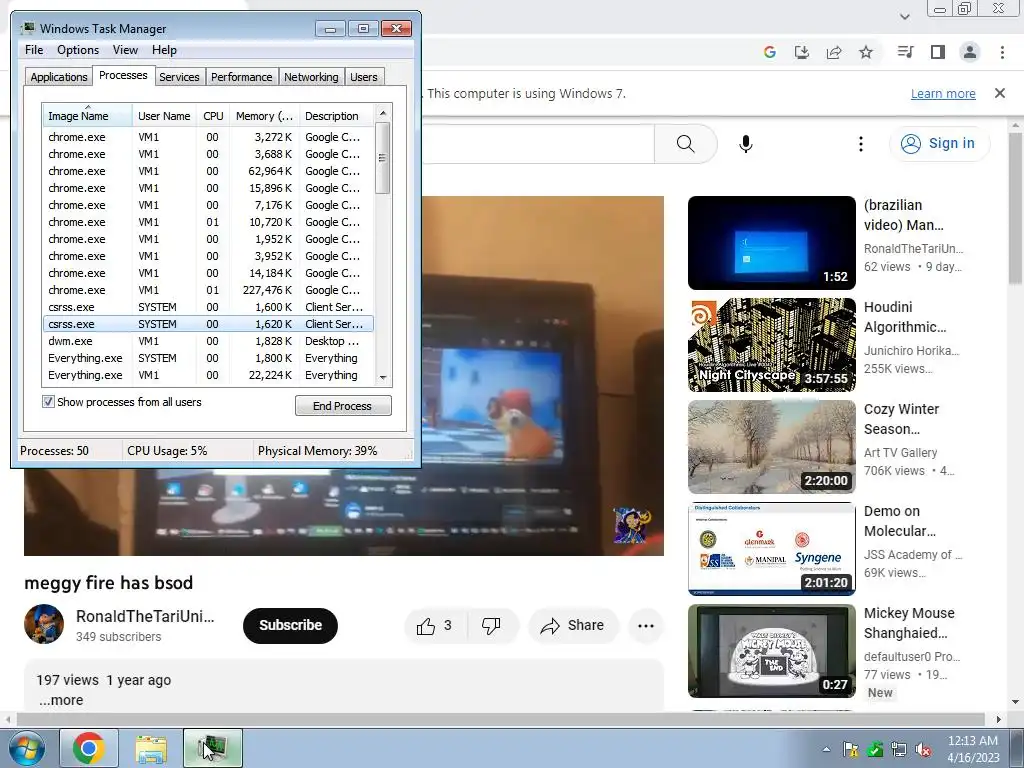Screen dimensions: 1024x768
Task: Like the video with thumbs up
Action: (x=434, y=626)
